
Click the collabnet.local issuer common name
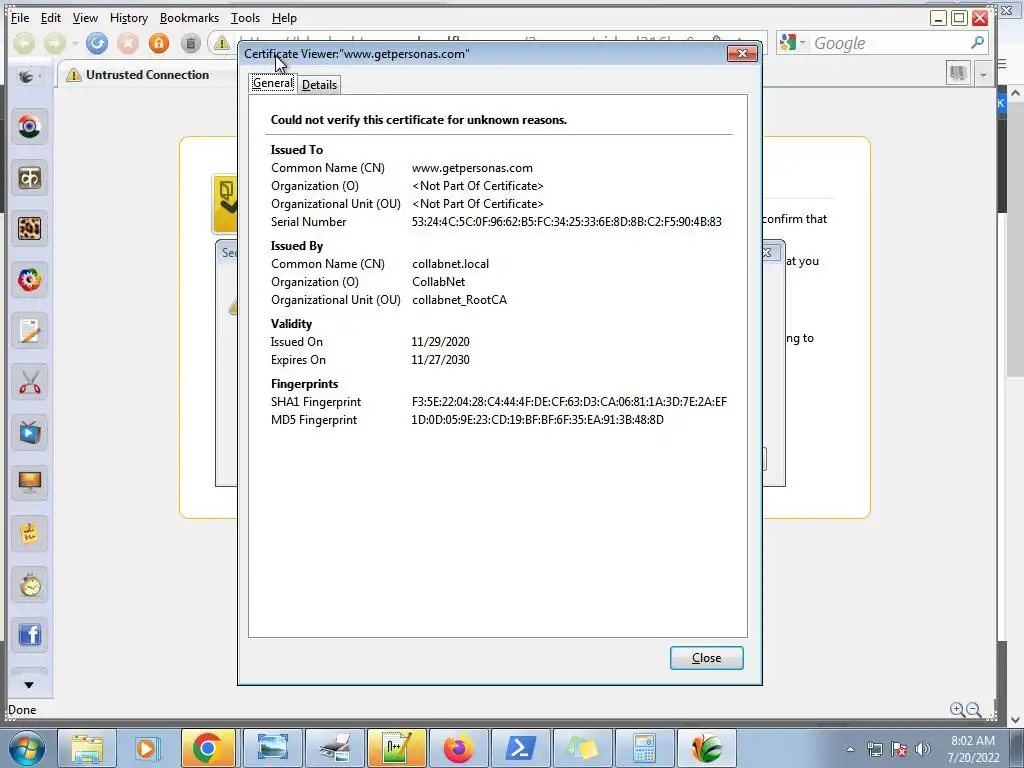pos(450,264)
